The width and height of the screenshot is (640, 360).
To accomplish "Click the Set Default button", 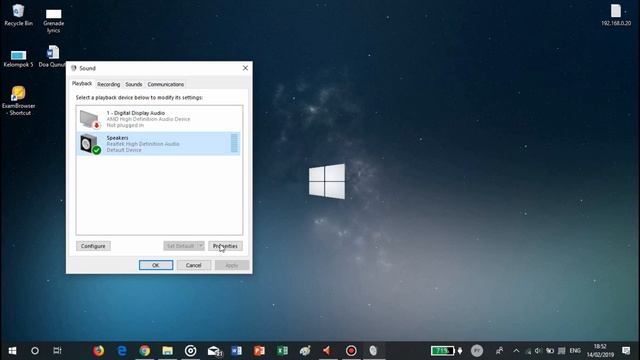I will coord(180,246).
